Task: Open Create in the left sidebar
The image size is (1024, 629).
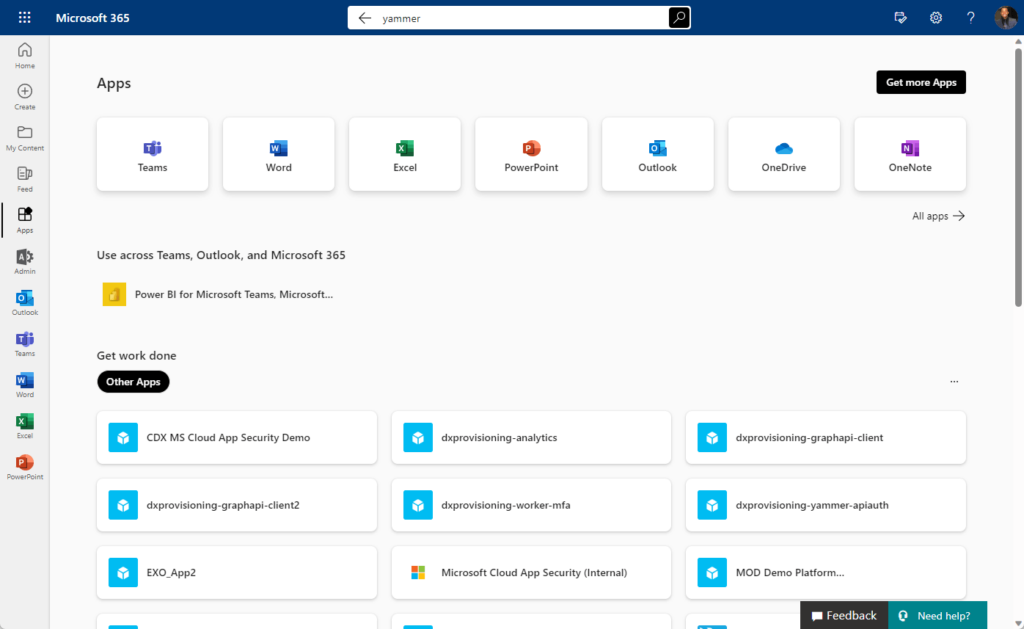Action: pyautogui.click(x=25, y=97)
